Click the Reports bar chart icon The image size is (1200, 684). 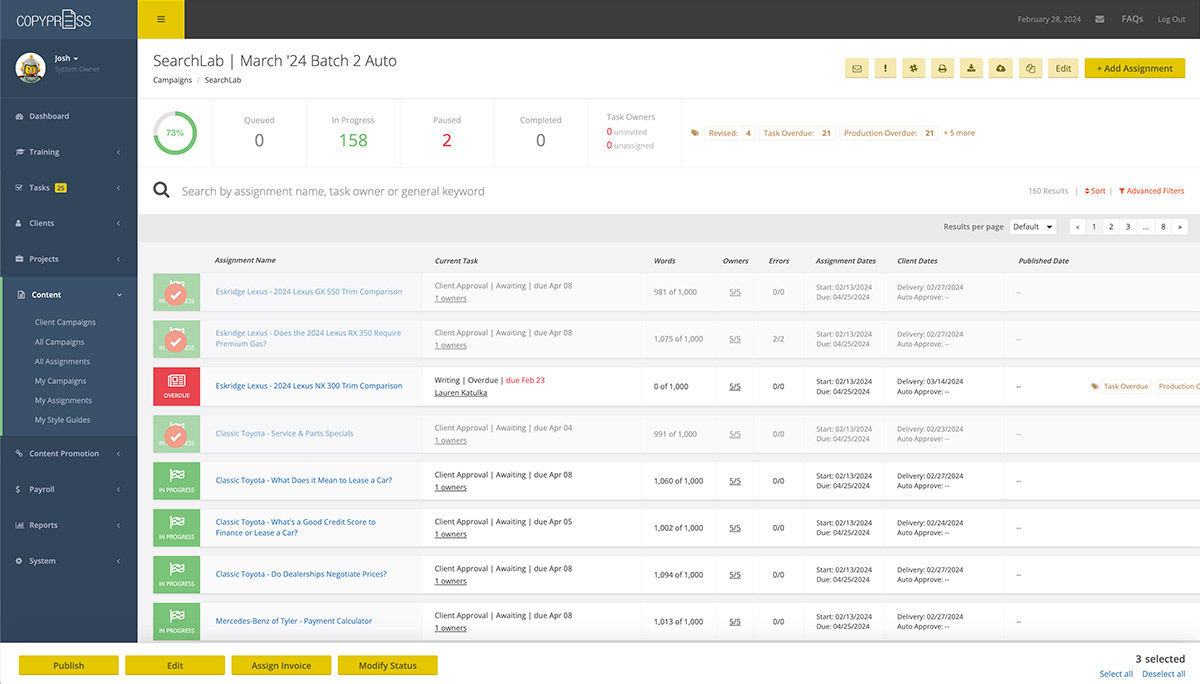20,525
